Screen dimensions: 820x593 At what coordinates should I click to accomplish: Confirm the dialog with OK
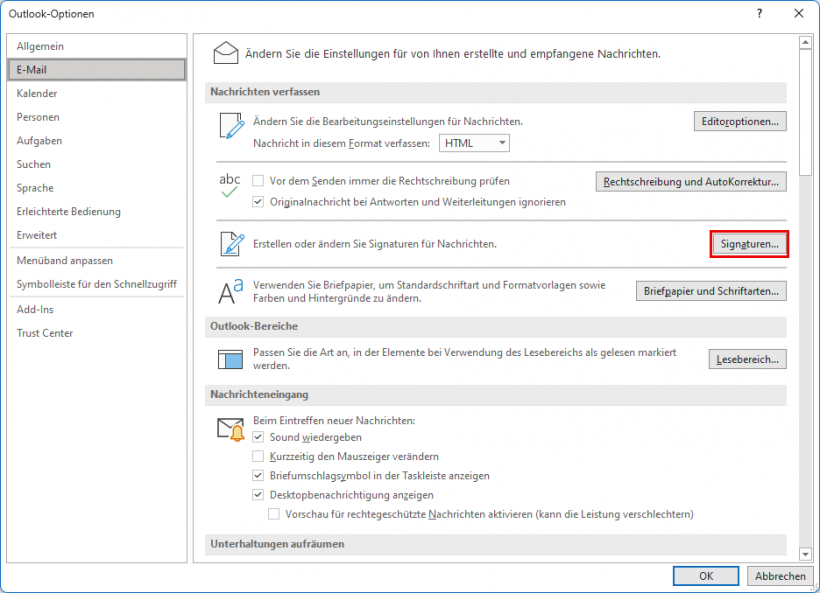[x=705, y=576]
